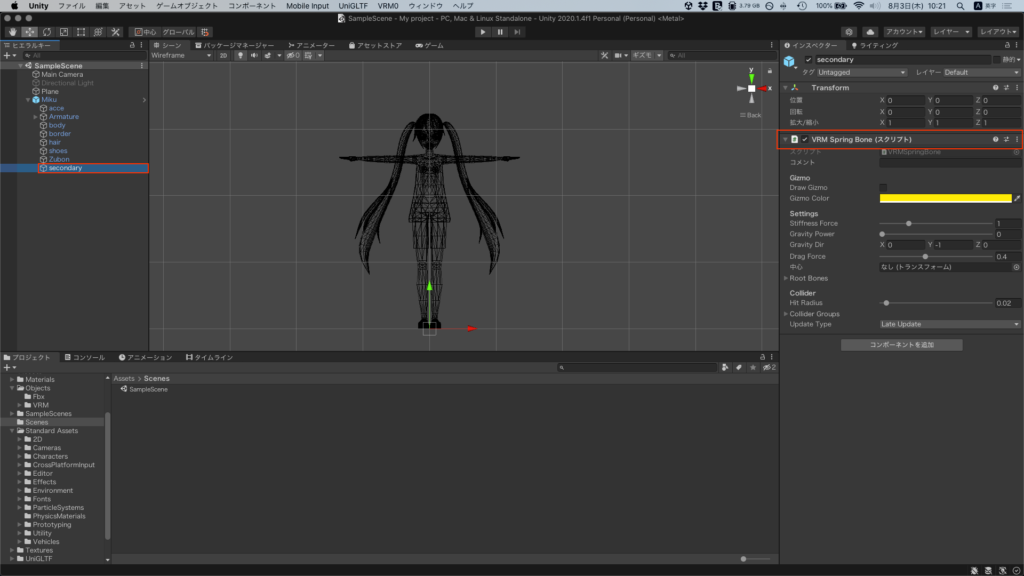Select the Hand tool in toolbar
Image resolution: width=1024 pixels, height=576 pixels.
pyautogui.click(x=12, y=32)
